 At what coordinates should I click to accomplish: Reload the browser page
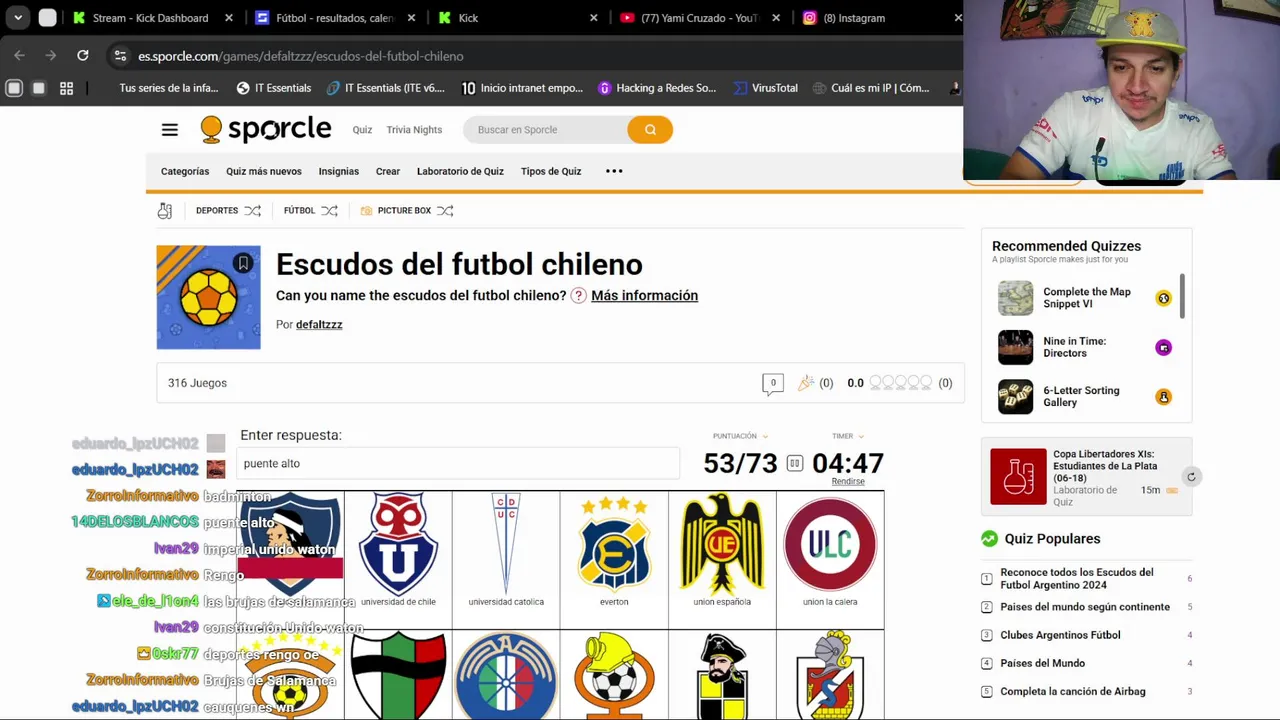(x=83, y=56)
